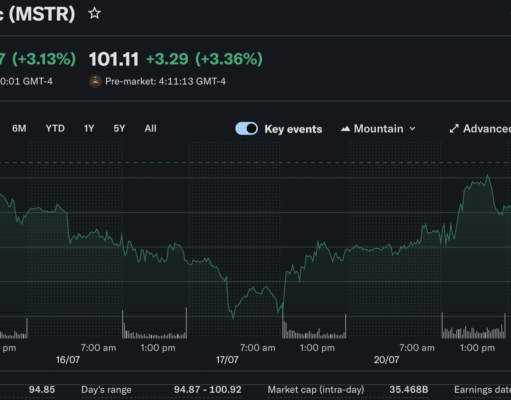Screen dimensions: 511x400
Task: Click the (+3.13%) percent change
Action: click(44, 59)
